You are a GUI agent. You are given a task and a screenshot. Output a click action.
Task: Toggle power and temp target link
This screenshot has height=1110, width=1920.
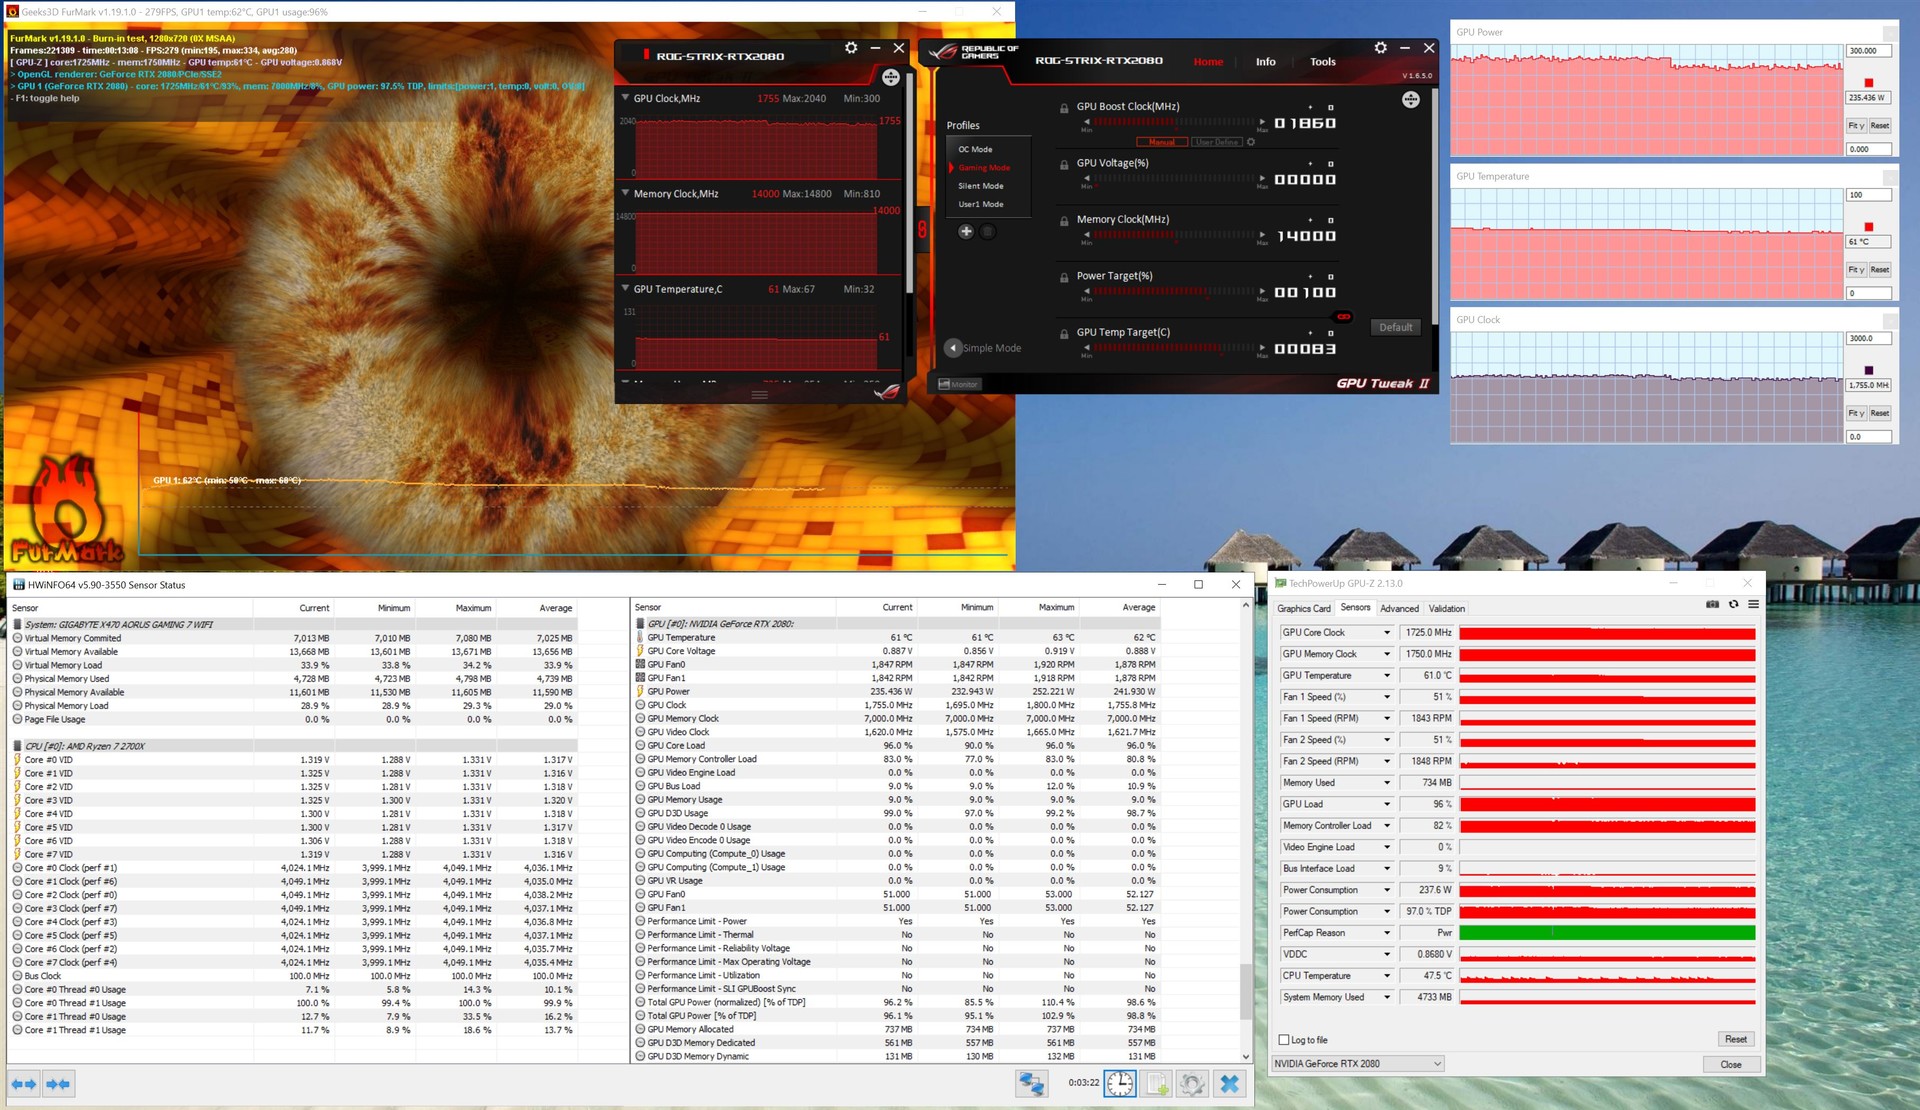[x=1343, y=317]
